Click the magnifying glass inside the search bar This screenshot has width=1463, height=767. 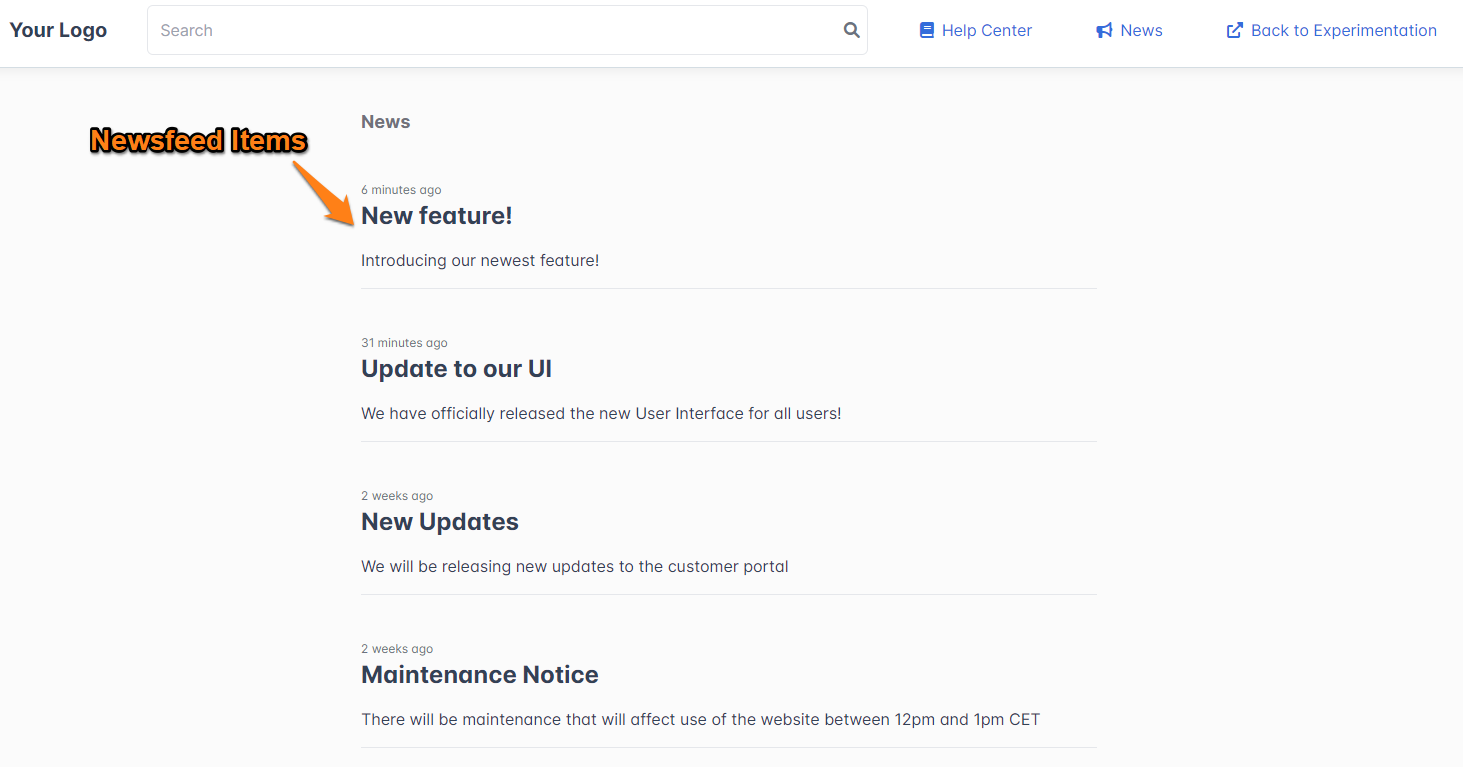851,30
